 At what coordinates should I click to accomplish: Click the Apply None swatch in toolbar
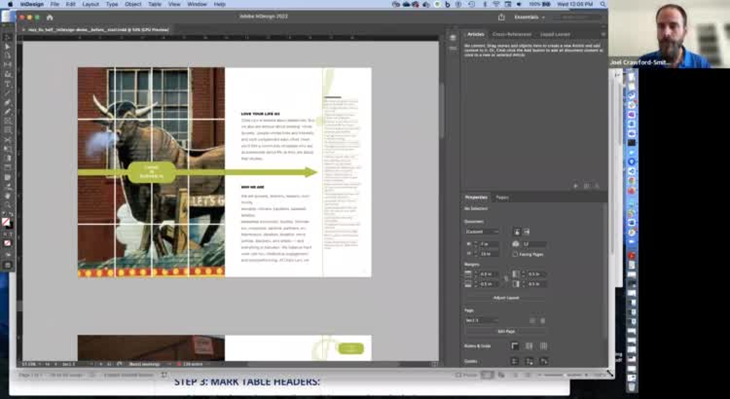[7, 243]
